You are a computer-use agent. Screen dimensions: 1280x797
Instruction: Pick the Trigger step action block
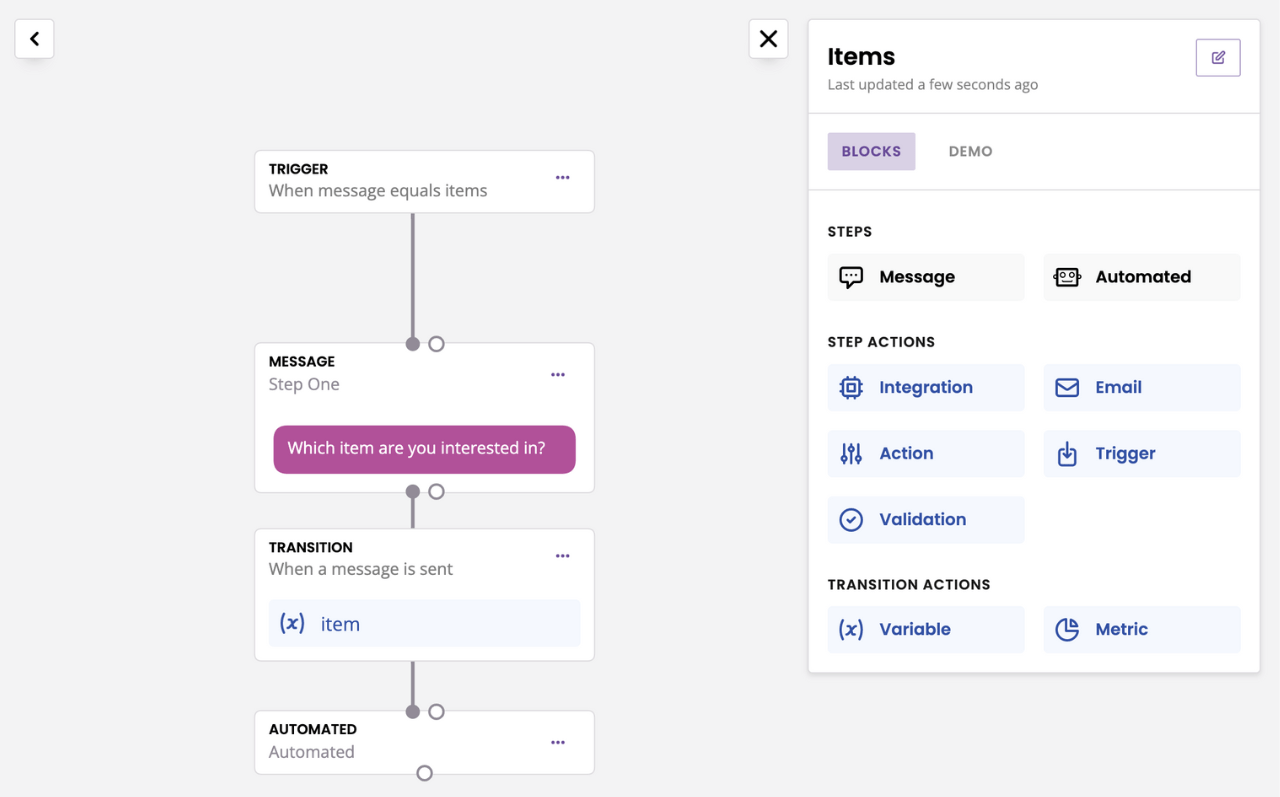tap(1141, 453)
